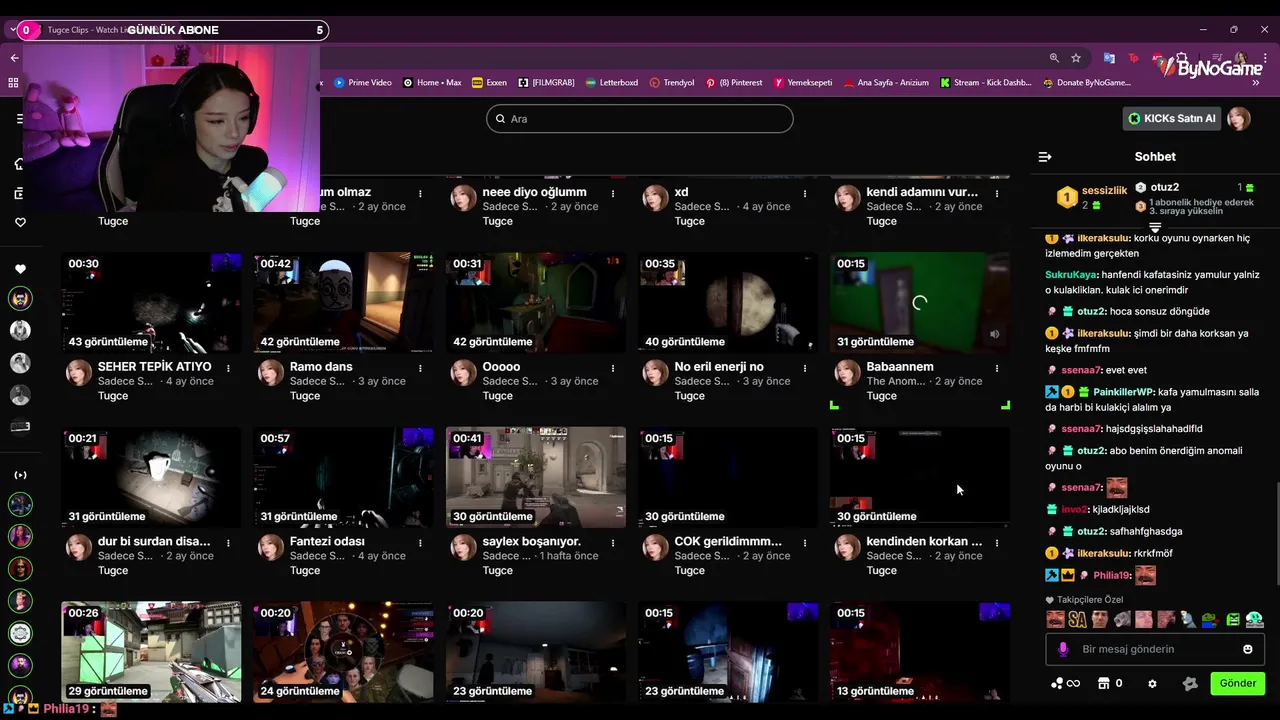
Task: Open the Translate icon in address bar
Action: coord(1109,58)
